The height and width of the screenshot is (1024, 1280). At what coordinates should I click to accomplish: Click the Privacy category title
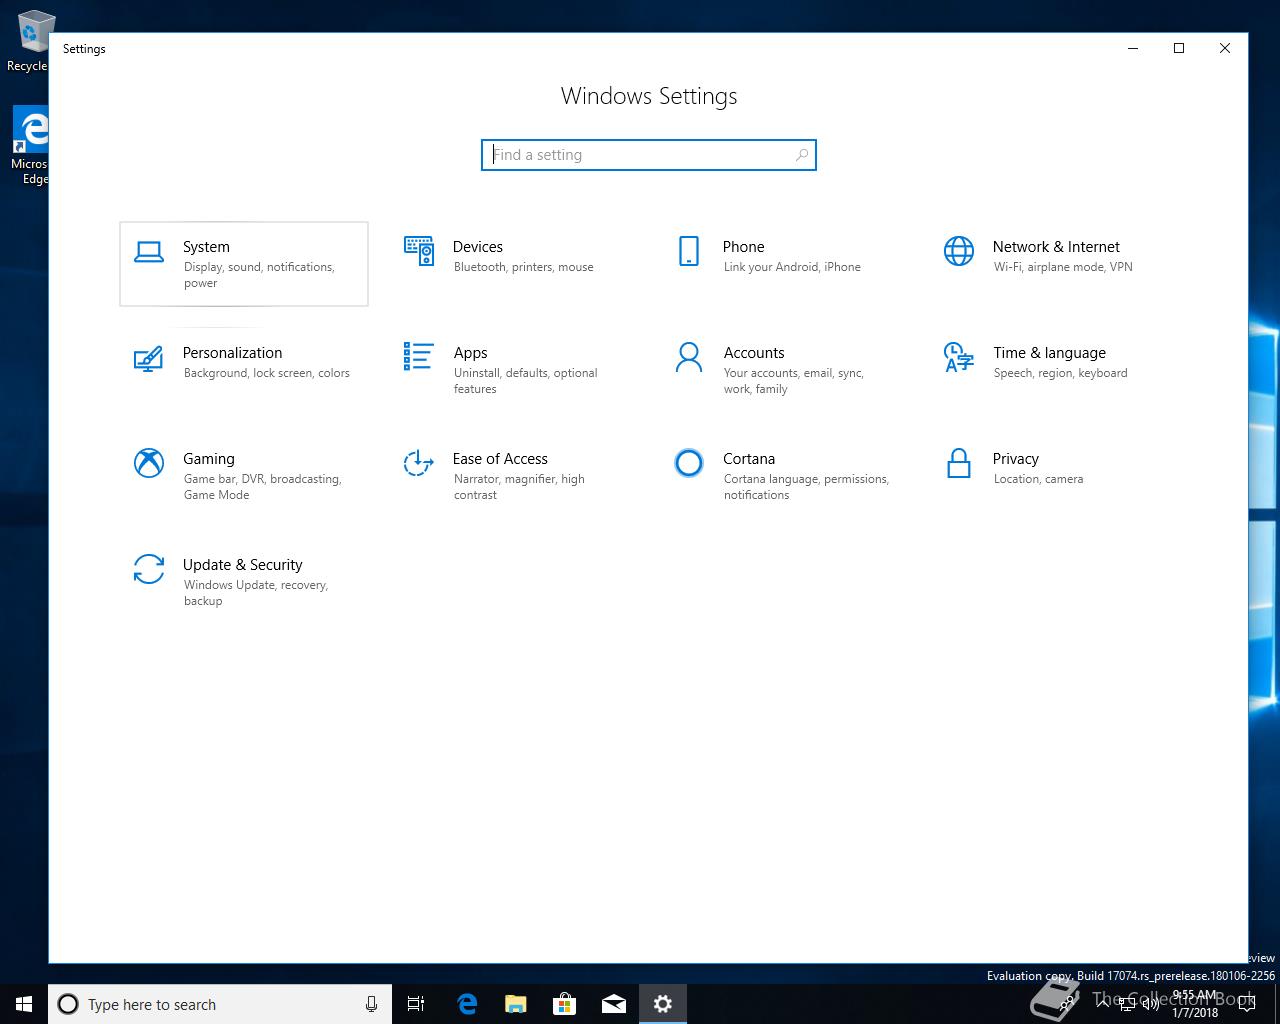pos(1016,459)
